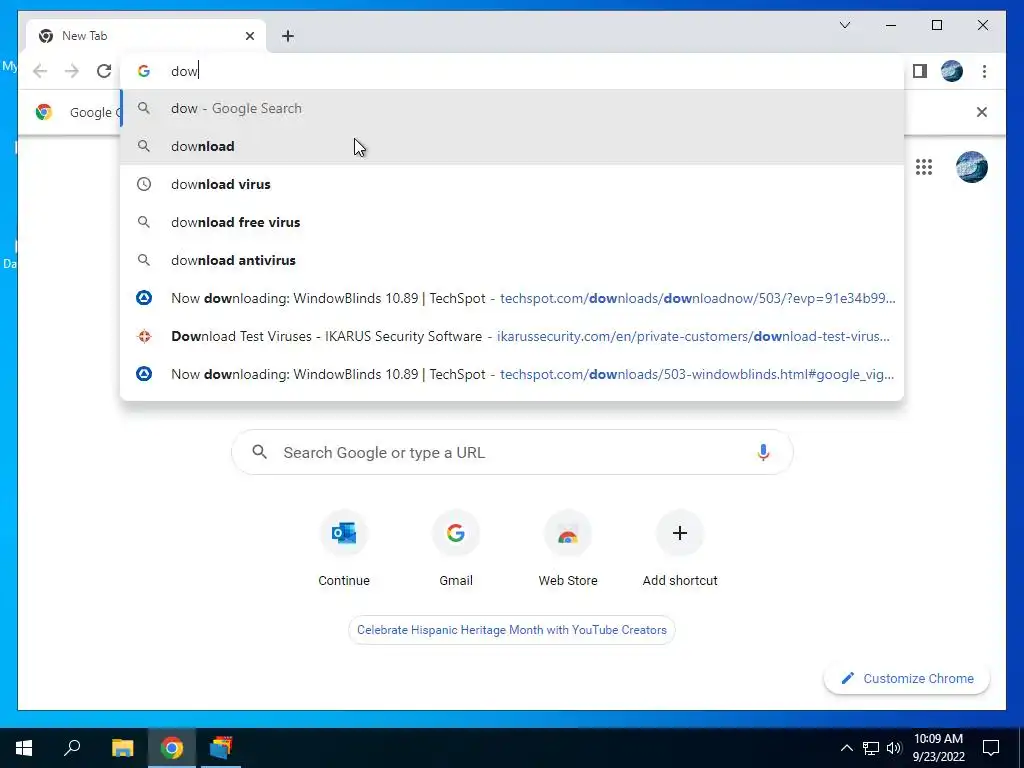This screenshot has width=1024, height=768.
Task: Click the Add shortcut button
Action: 680,550
